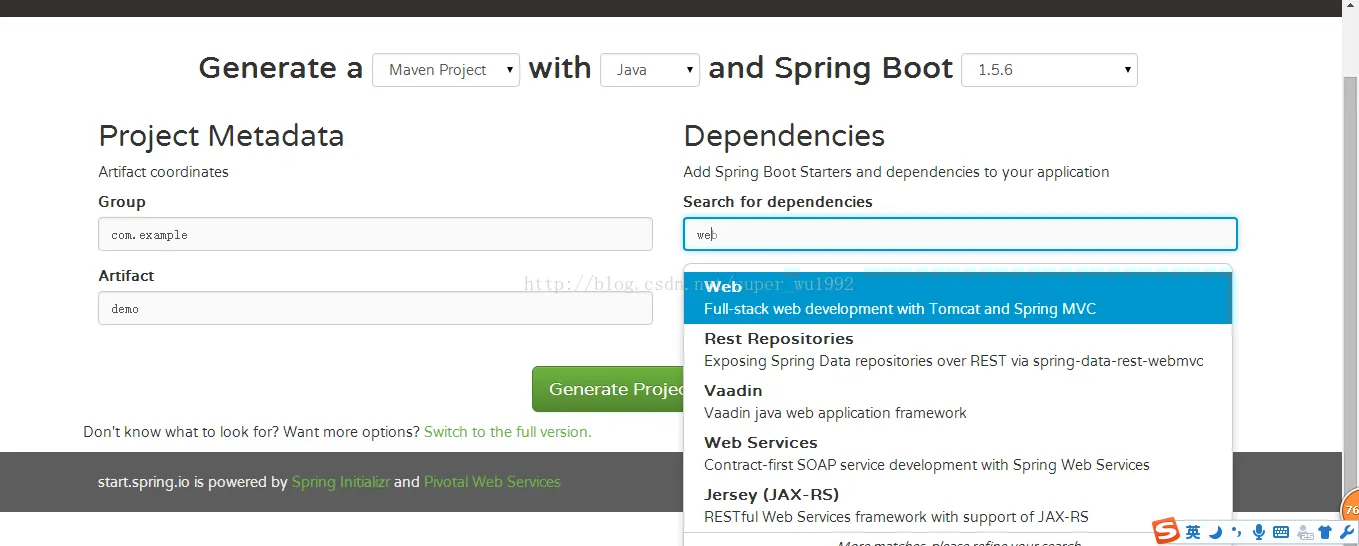Click the Artifact input field demo
This screenshot has width=1359, height=546.
pyautogui.click(x=375, y=308)
